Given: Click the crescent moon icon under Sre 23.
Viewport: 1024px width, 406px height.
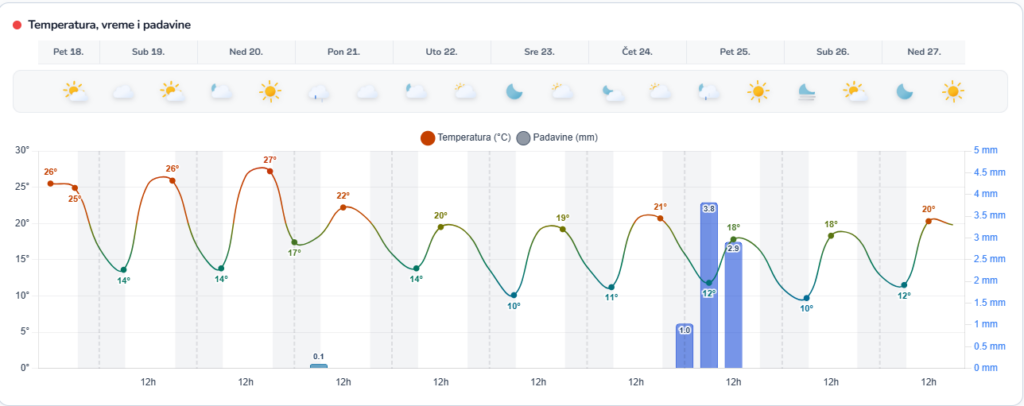Looking at the screenshot, I should pyautogui.click(x=514, y=91).
